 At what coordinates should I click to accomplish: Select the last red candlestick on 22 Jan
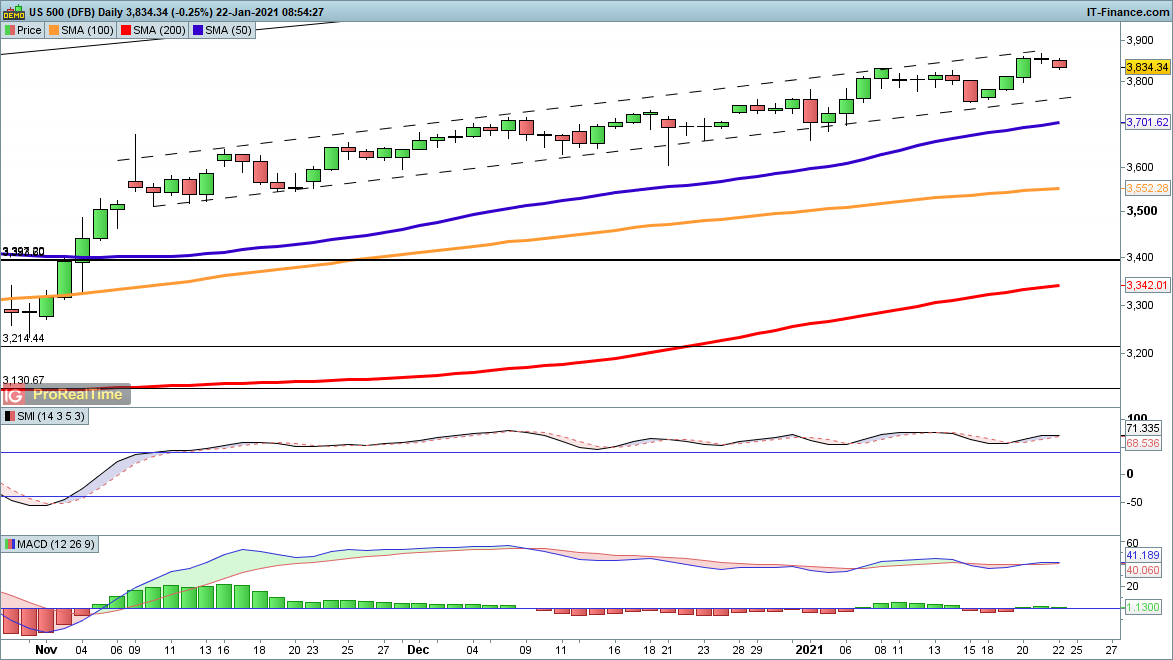click(1059, 64)
